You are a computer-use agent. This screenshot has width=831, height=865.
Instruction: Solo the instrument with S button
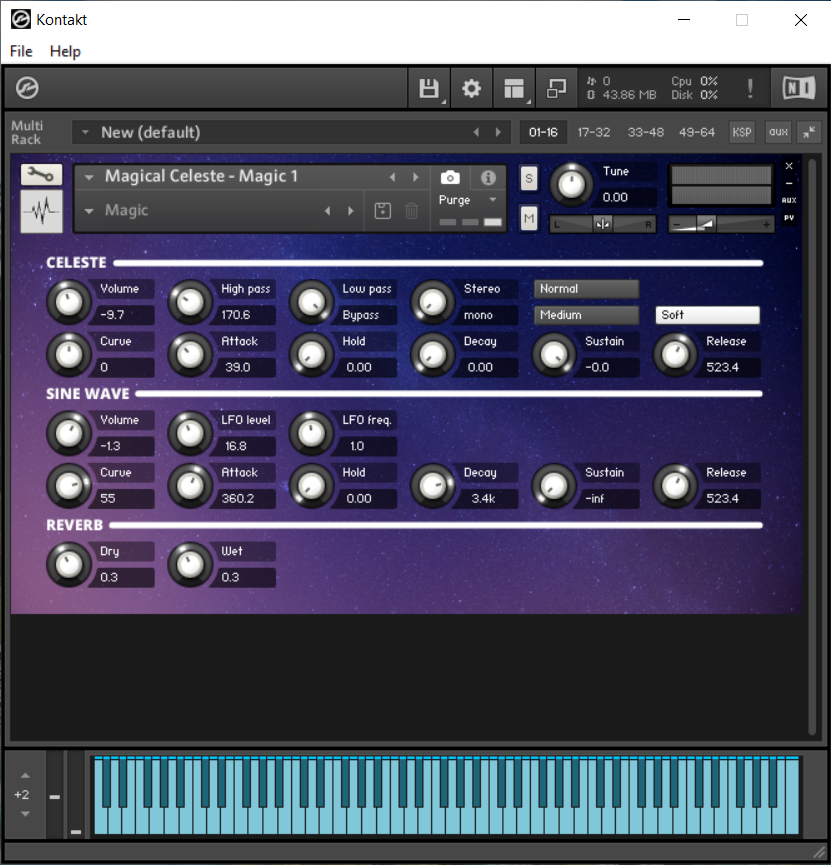point(529,178)
